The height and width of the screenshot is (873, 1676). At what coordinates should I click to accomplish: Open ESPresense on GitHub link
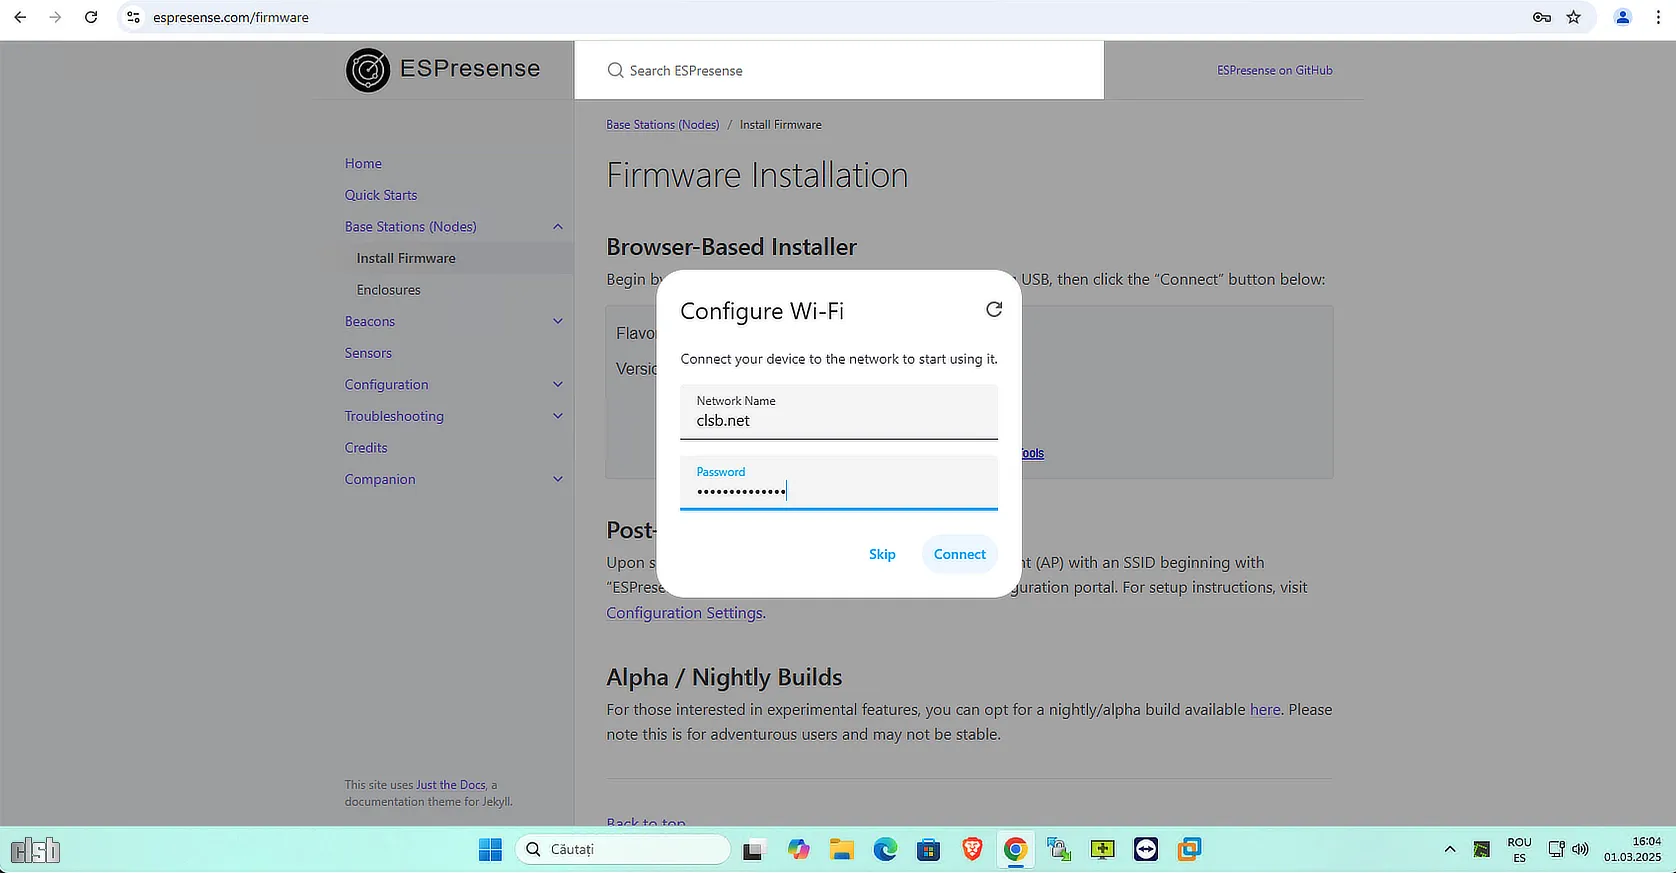click(1274, 70)
